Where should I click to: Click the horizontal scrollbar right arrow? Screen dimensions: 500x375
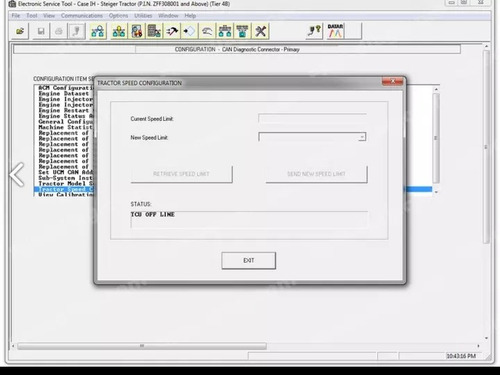(478, 346)
